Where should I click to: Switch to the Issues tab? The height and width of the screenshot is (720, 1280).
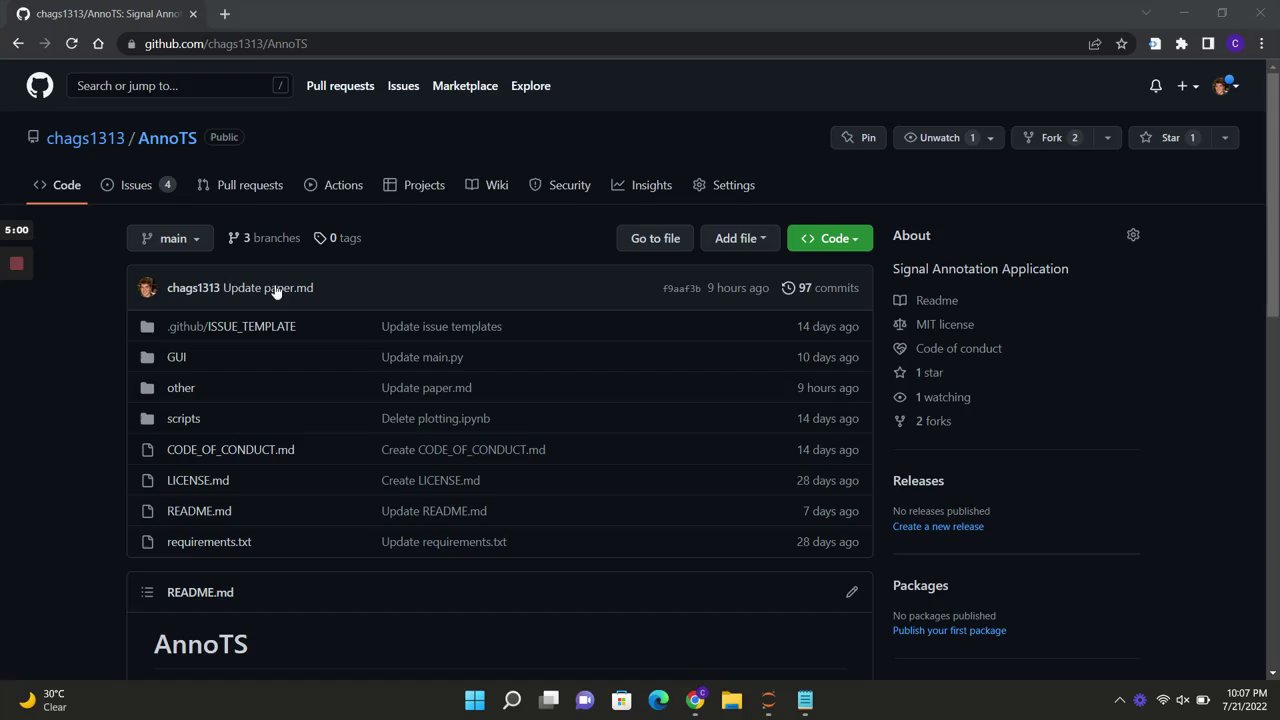[x=138, y=185]
